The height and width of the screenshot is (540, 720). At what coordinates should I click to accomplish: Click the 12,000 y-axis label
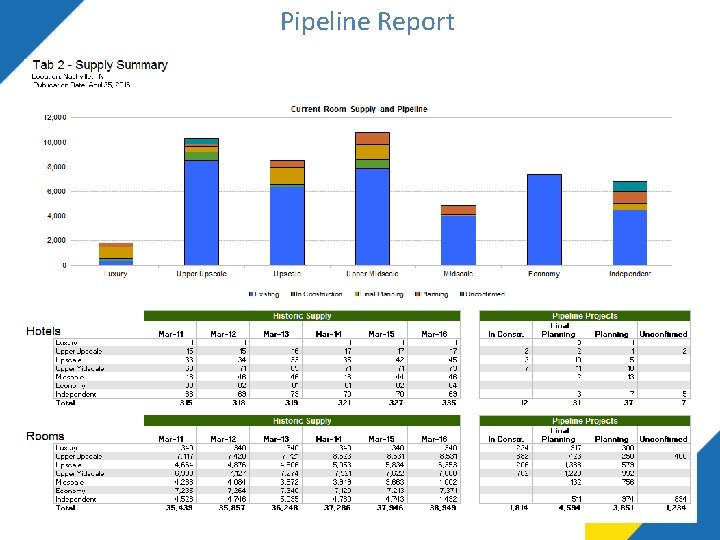pyautogui.click(x=55, y=118)
